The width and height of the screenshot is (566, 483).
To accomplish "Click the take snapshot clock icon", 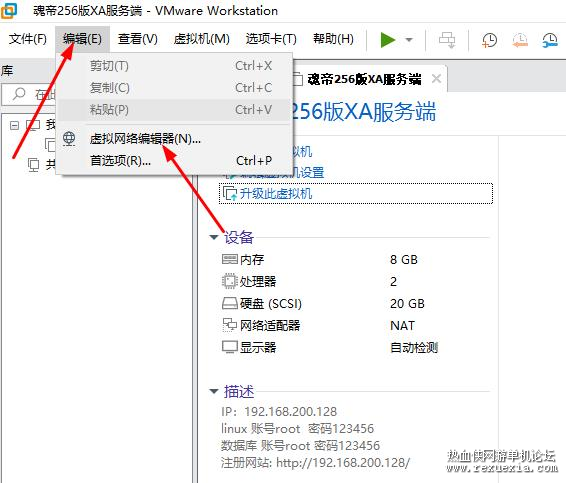I will click(489, 40).
